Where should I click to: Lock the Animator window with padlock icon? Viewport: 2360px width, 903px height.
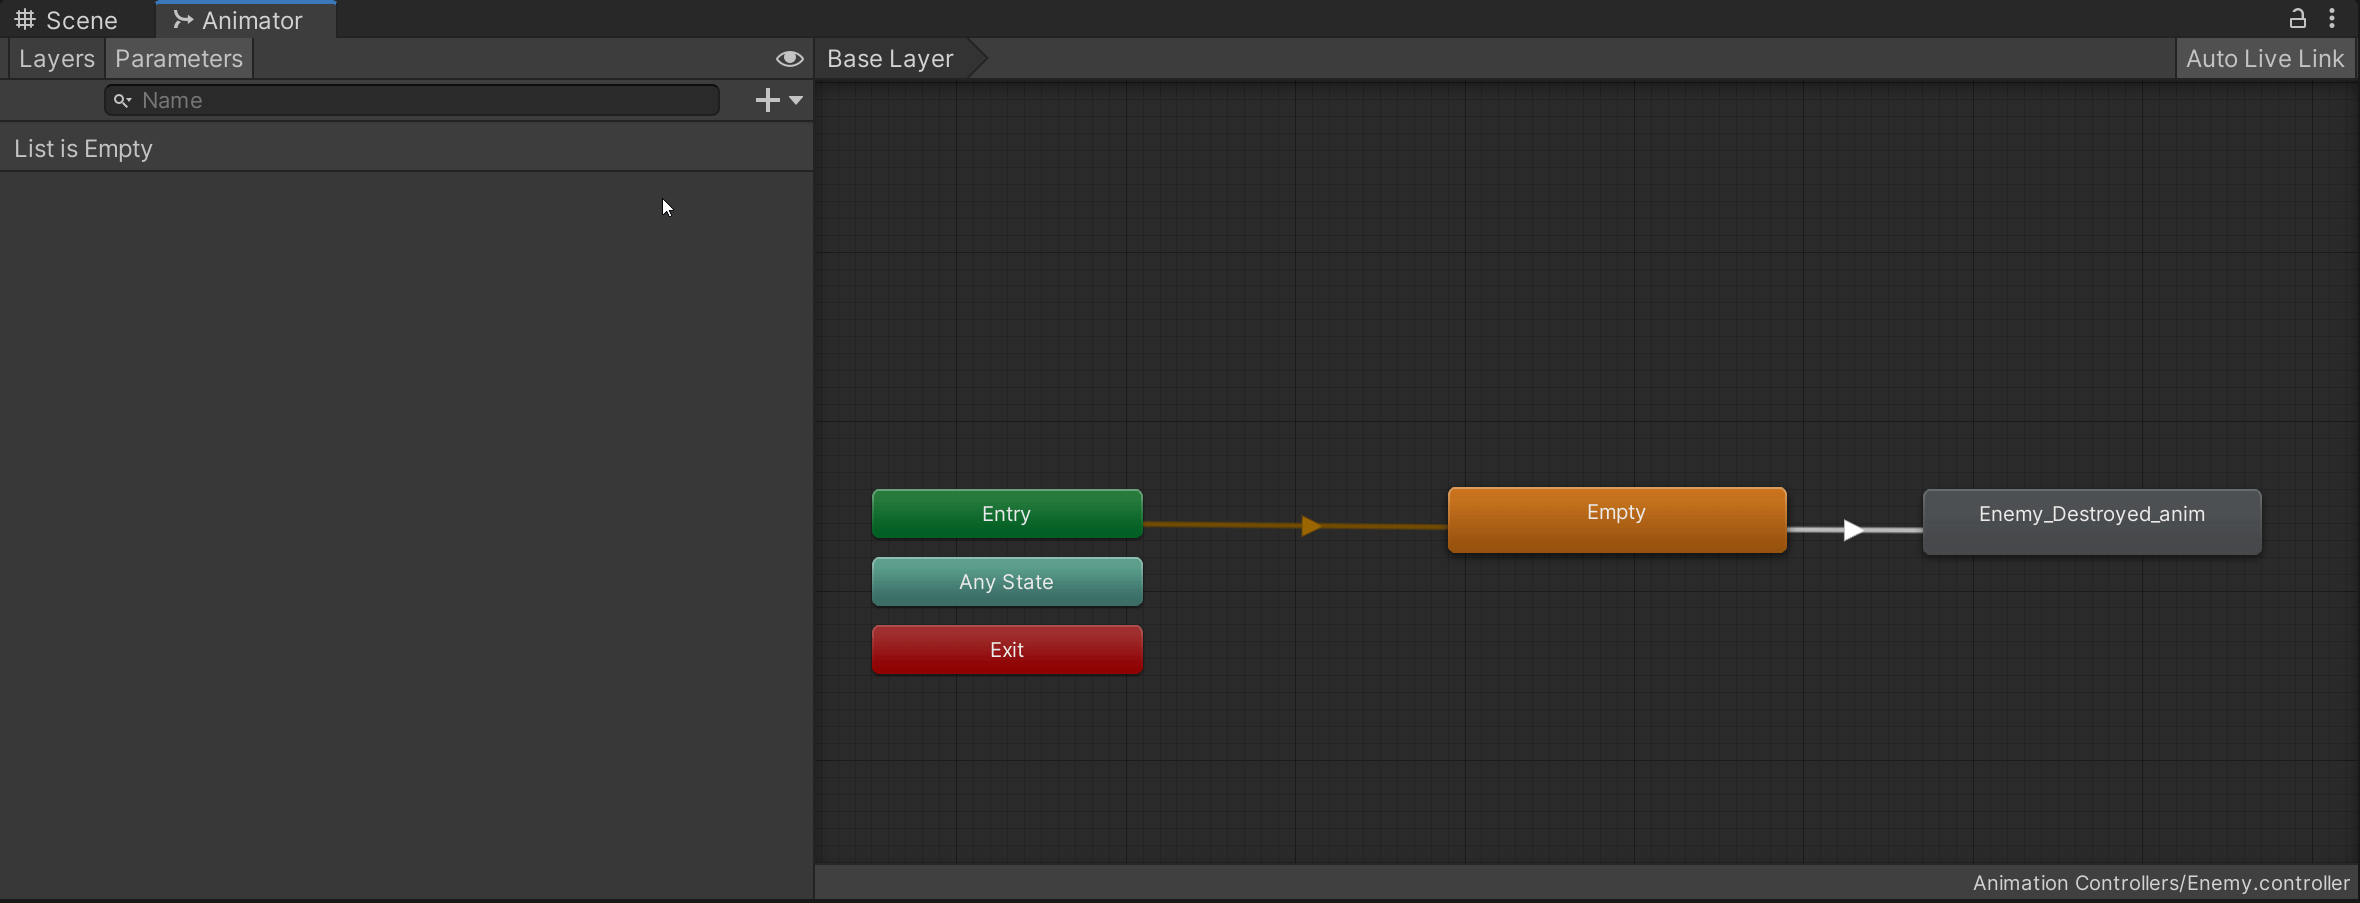click(x=2297, y=19)
